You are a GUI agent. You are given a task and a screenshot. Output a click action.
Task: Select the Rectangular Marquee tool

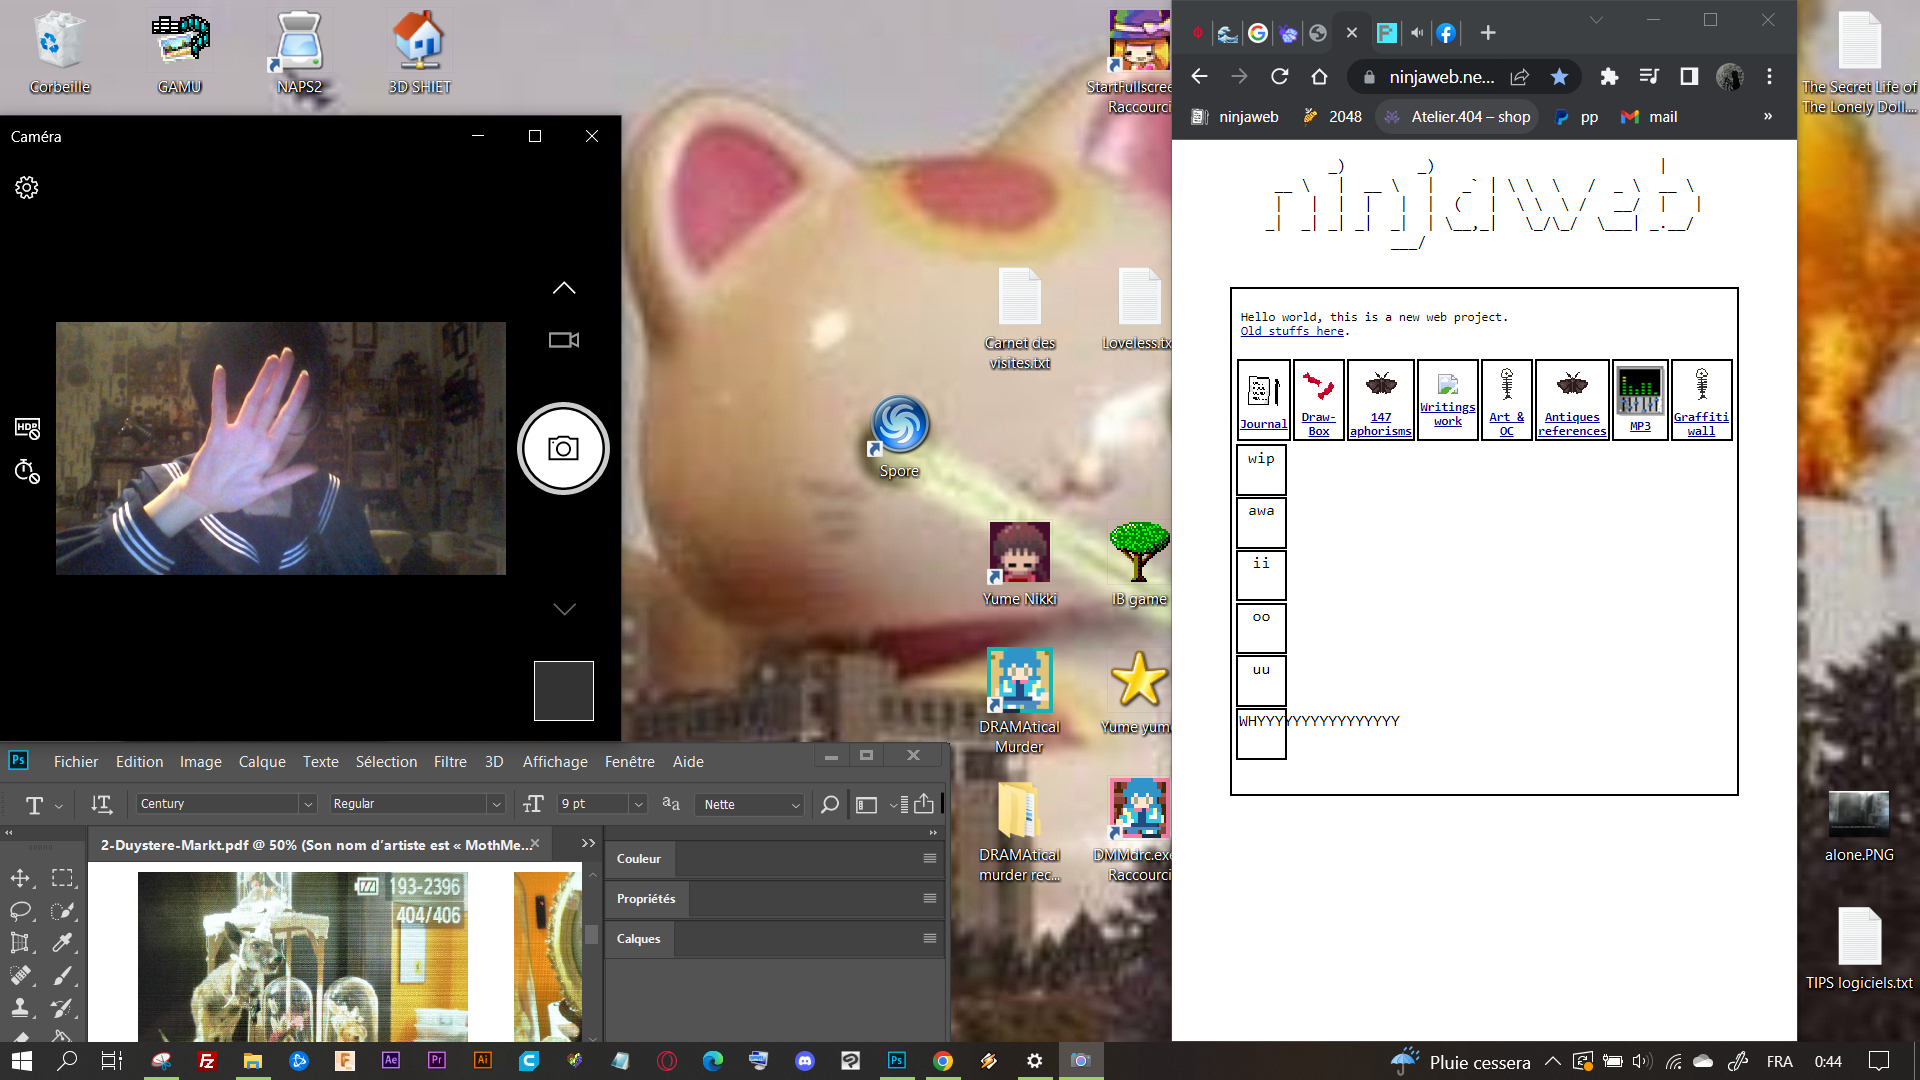pyautogui.click(x=63, y=878)
